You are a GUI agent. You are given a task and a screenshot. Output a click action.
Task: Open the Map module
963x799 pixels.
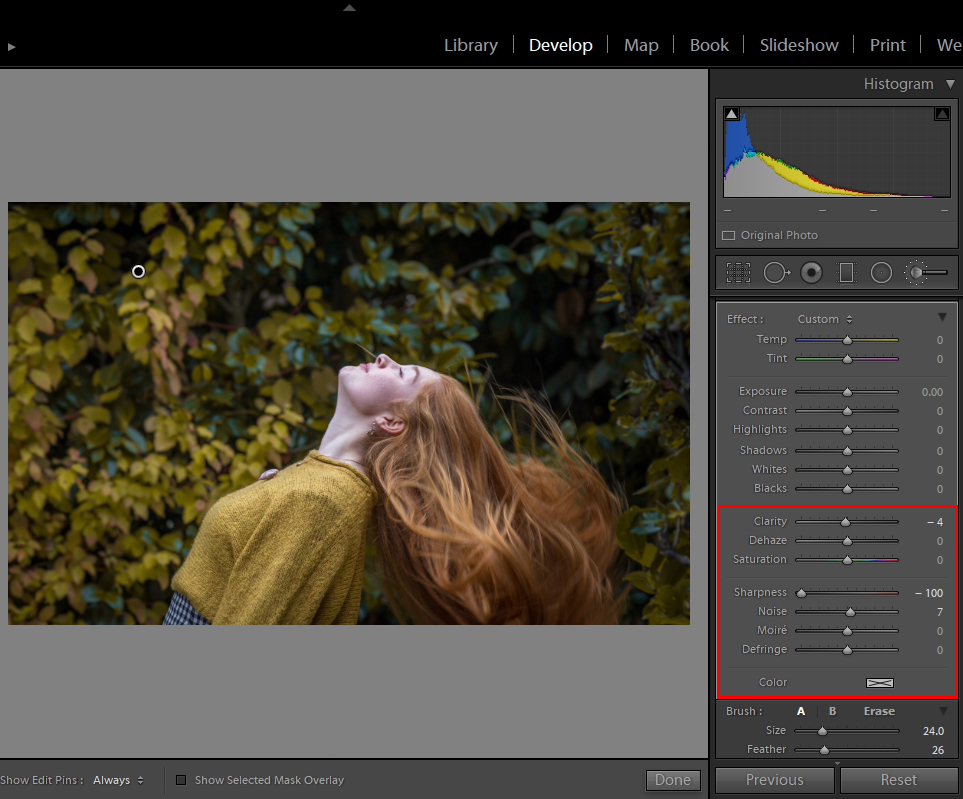pyautogui.click(x=641, y=45)
